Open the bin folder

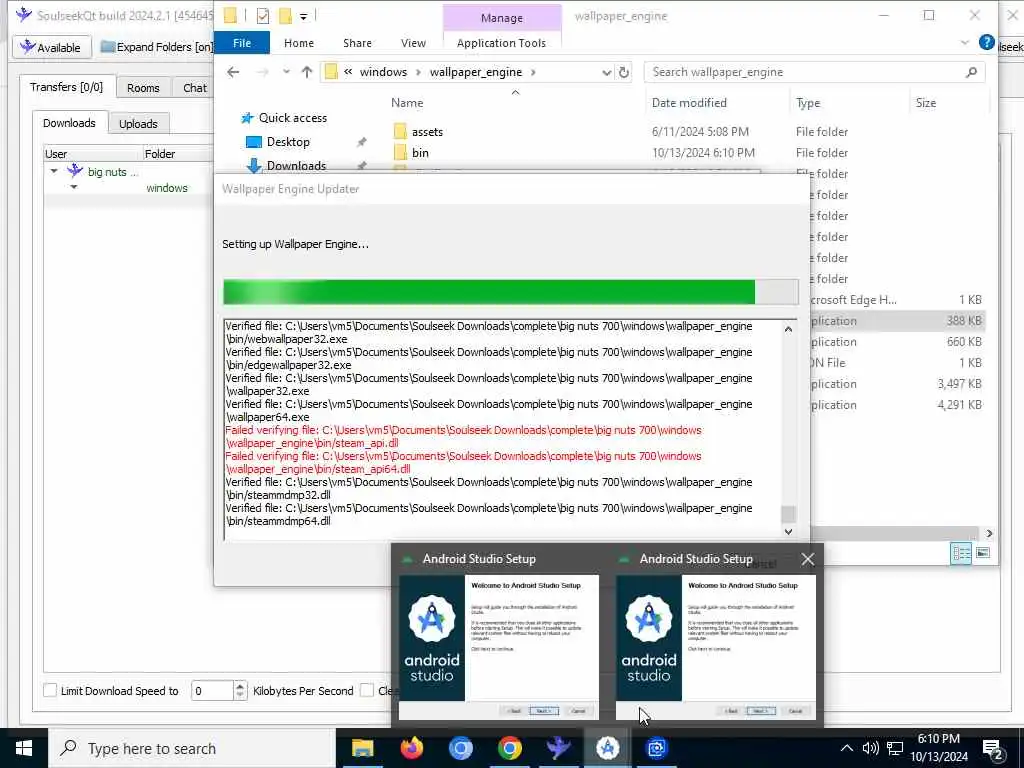point(420,153)
